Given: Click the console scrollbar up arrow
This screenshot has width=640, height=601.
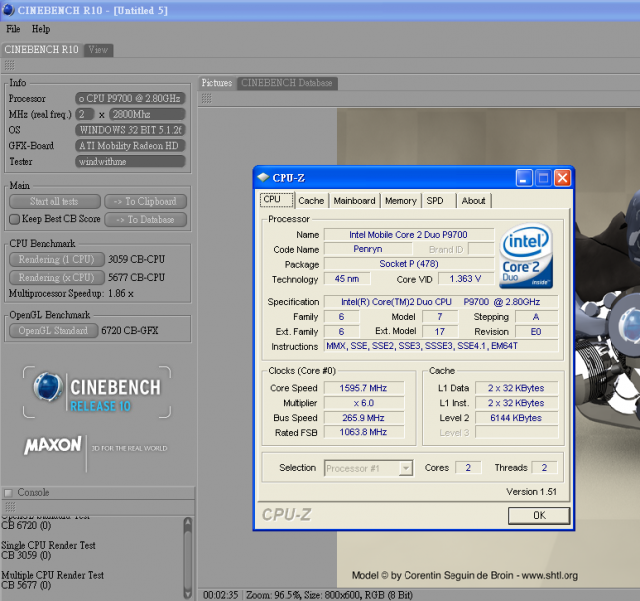Looking at the screenshot, I should pyautogui.click(x=188, y=522).
